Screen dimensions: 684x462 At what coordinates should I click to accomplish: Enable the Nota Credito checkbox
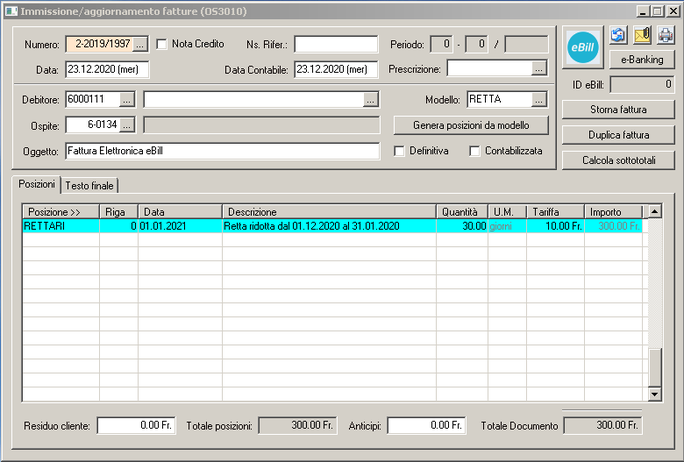click(x=162, y=45)
